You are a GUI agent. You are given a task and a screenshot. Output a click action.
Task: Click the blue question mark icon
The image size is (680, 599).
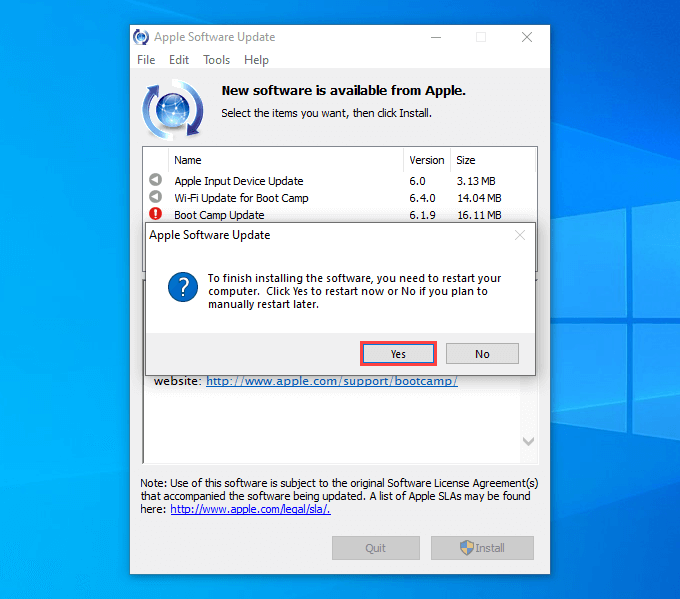183,287
